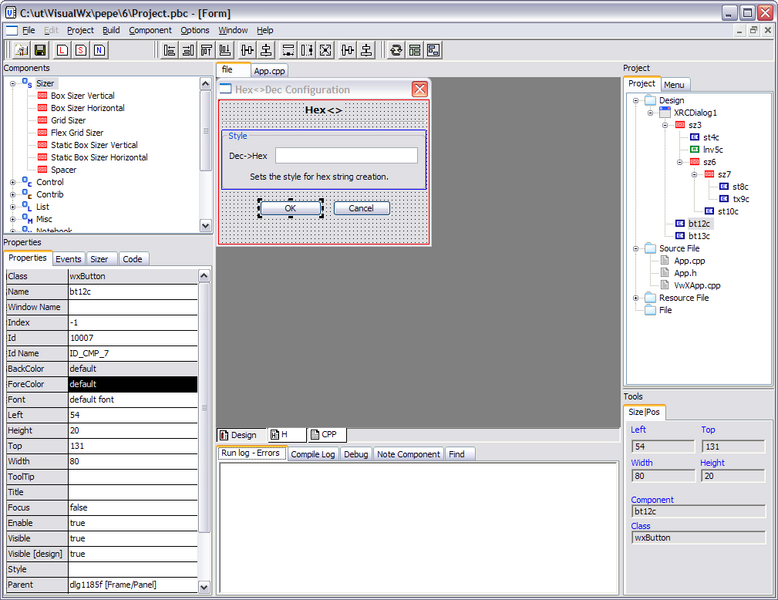Select bt13c node in project tree
778x600 pixels.
point(699,236)
